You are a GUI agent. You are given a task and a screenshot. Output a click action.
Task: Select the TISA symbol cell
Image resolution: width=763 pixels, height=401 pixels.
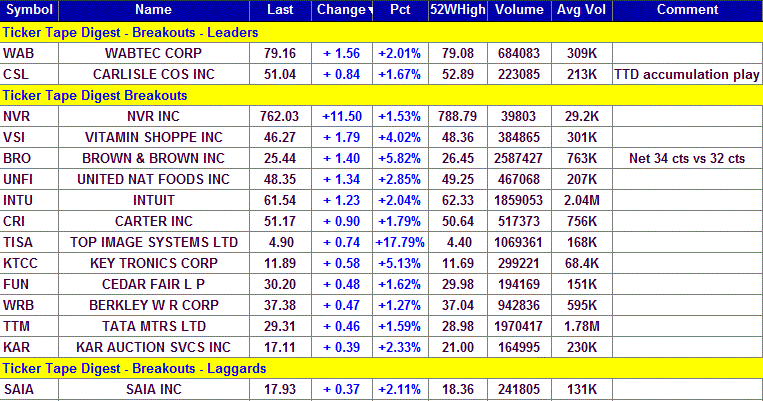[29, 242]
